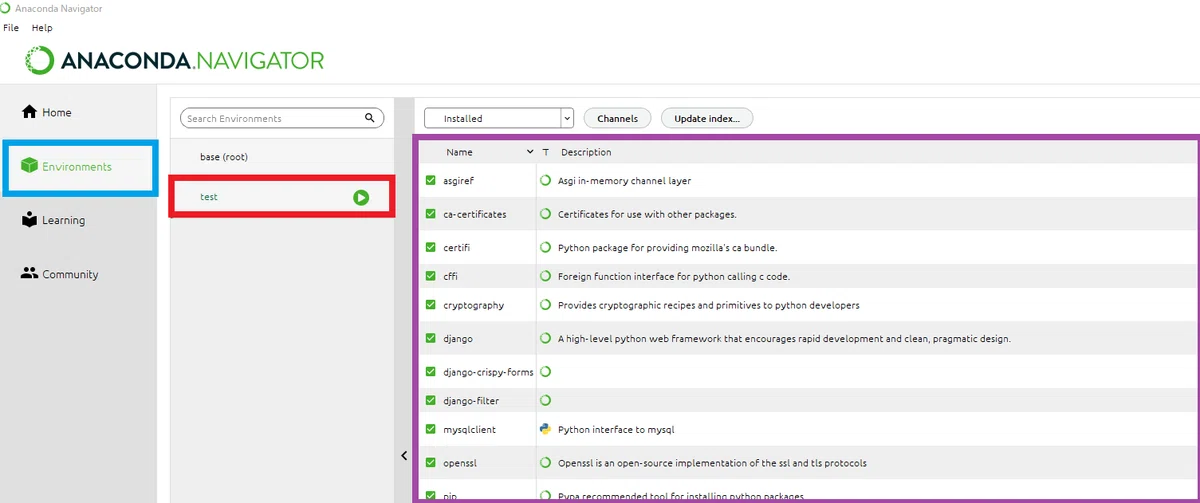Switch to the Environments tab

(78, 167)
